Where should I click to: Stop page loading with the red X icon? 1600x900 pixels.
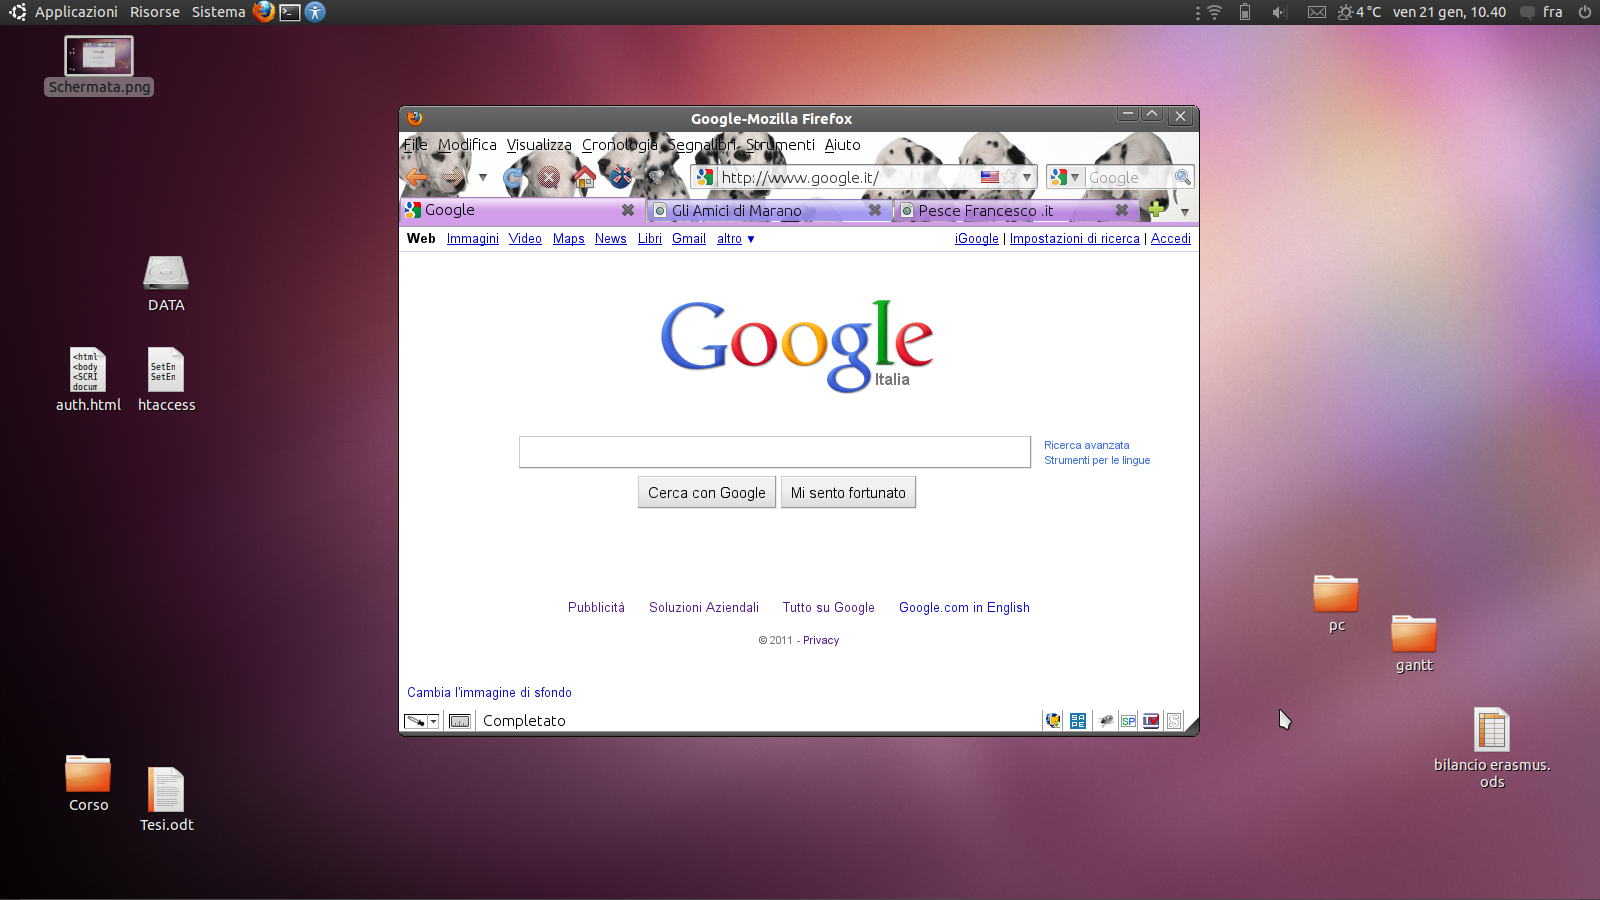tap(548, 178)
